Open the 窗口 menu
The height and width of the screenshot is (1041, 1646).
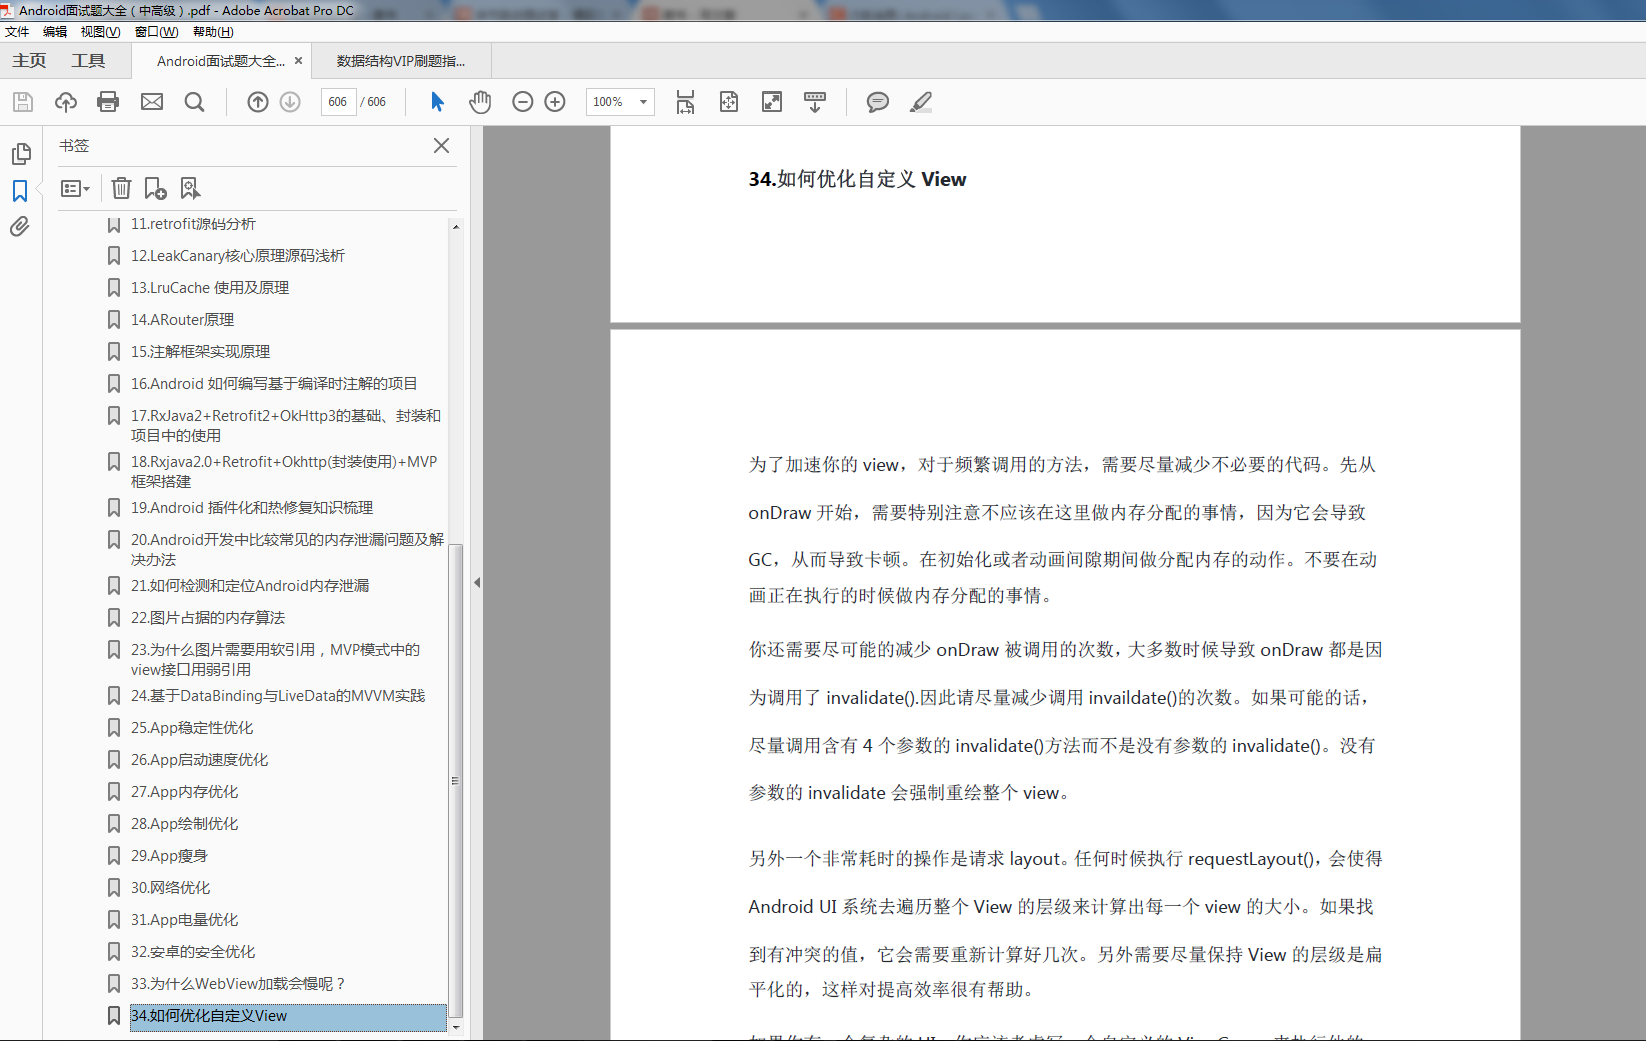(156, 32)
